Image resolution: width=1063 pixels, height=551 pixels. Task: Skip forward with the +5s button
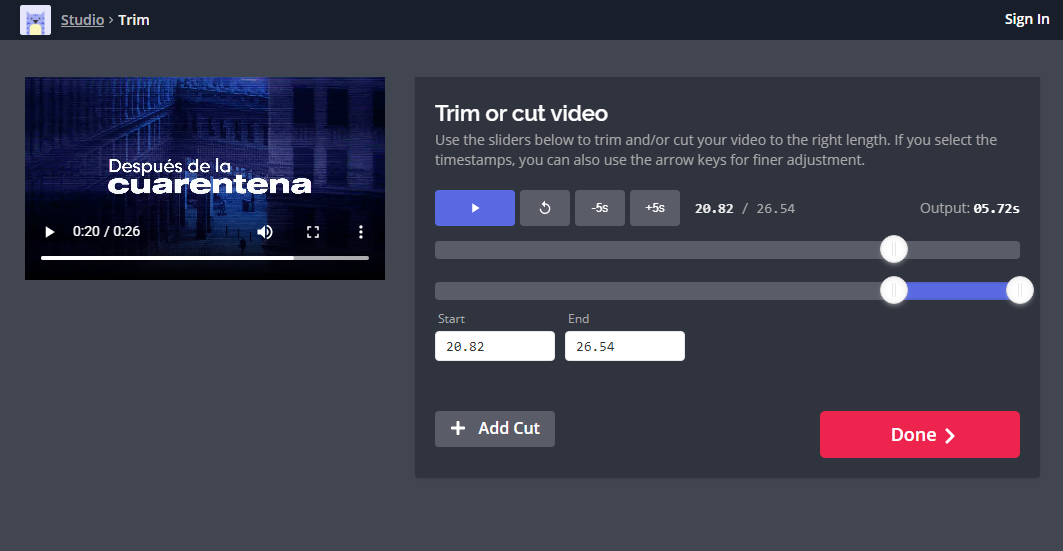tap(654, 208)
